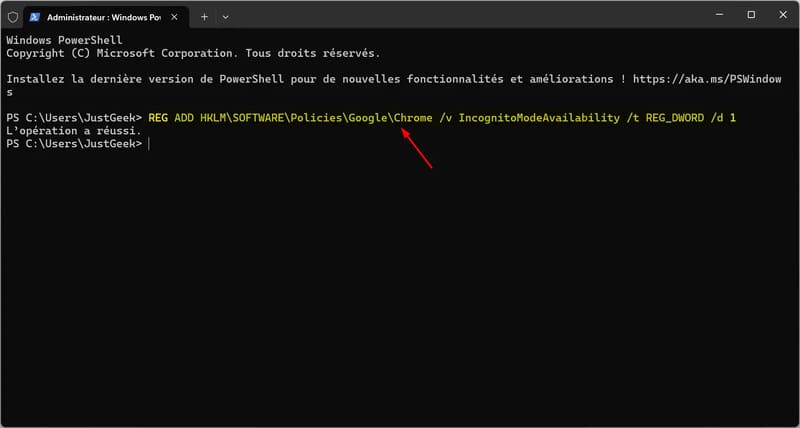Click the IncognitoModeAvailability text in the command
This screenshot has height=428, width=800.
click(x=539, y=118)
